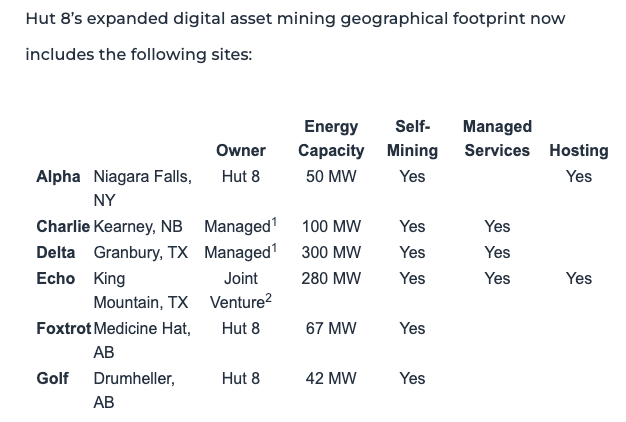Viewport: 626px width, 422px height.
Task: Select the King Mountain, TX location
Action: click(x=141, y=290)
